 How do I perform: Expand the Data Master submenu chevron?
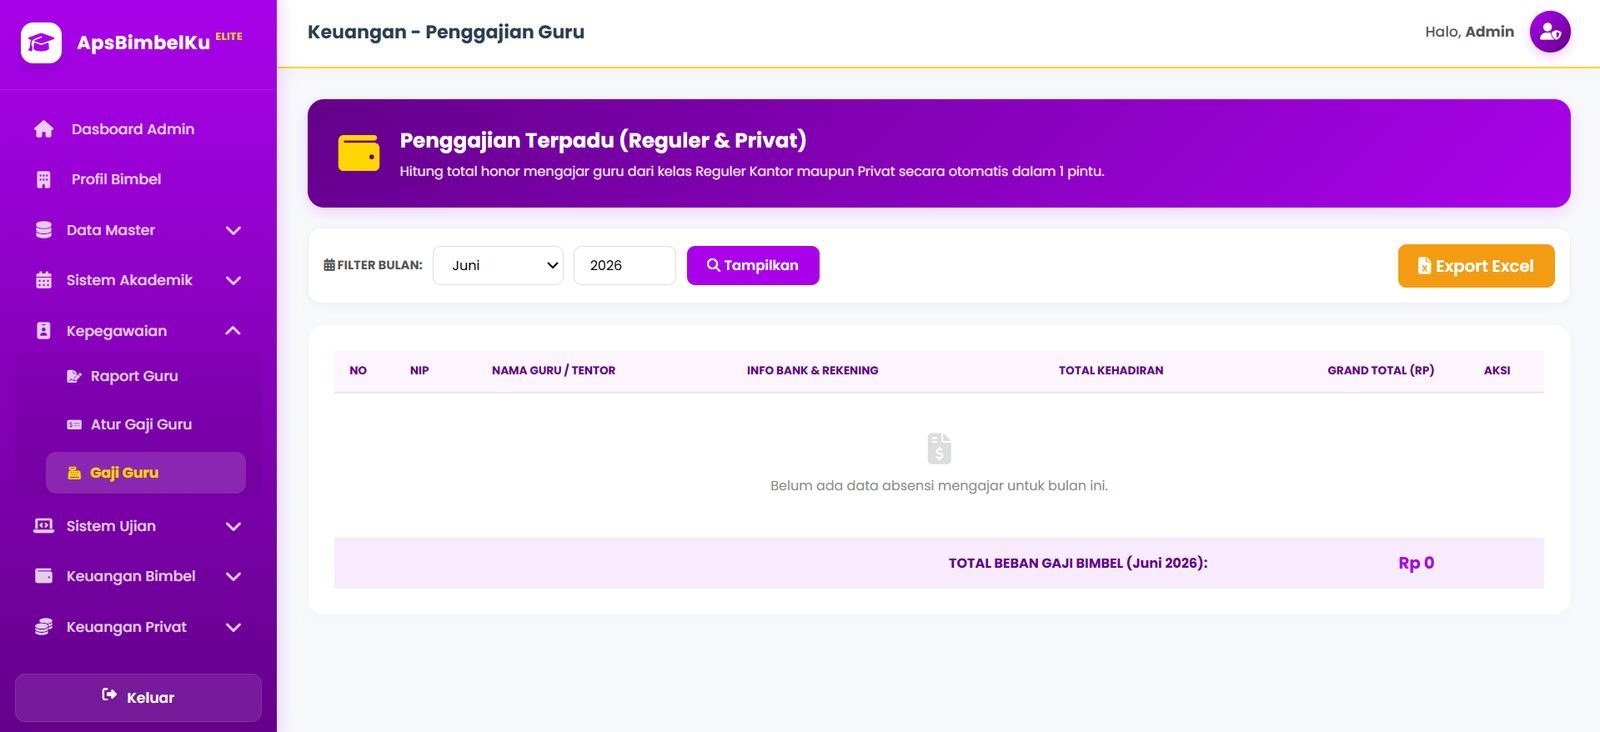pyautogui.click(x=234, y=231)
